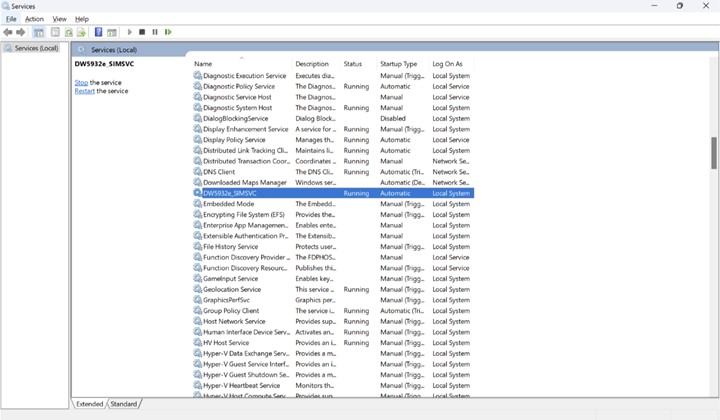720x420 pixels.
Task: Click the vertical scrollbar thumb
Action: pos(714,152)
